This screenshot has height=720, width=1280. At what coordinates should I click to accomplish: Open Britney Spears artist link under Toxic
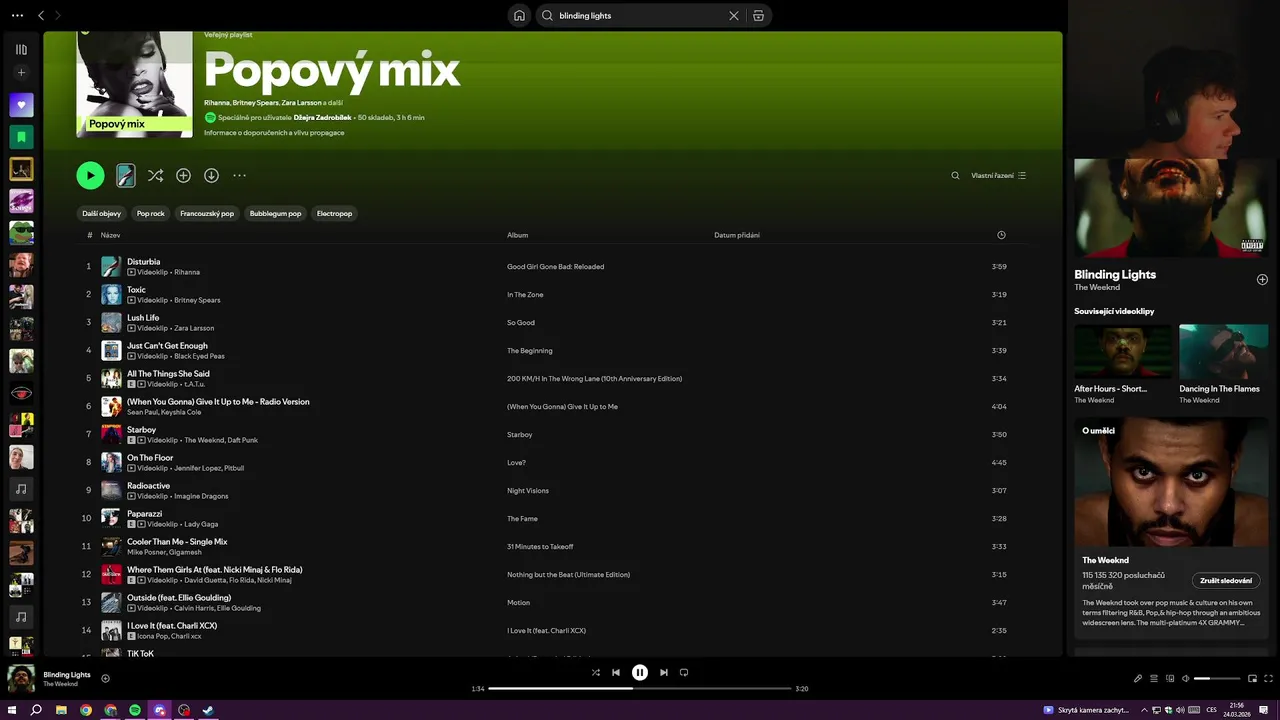[x=197, y=300]
